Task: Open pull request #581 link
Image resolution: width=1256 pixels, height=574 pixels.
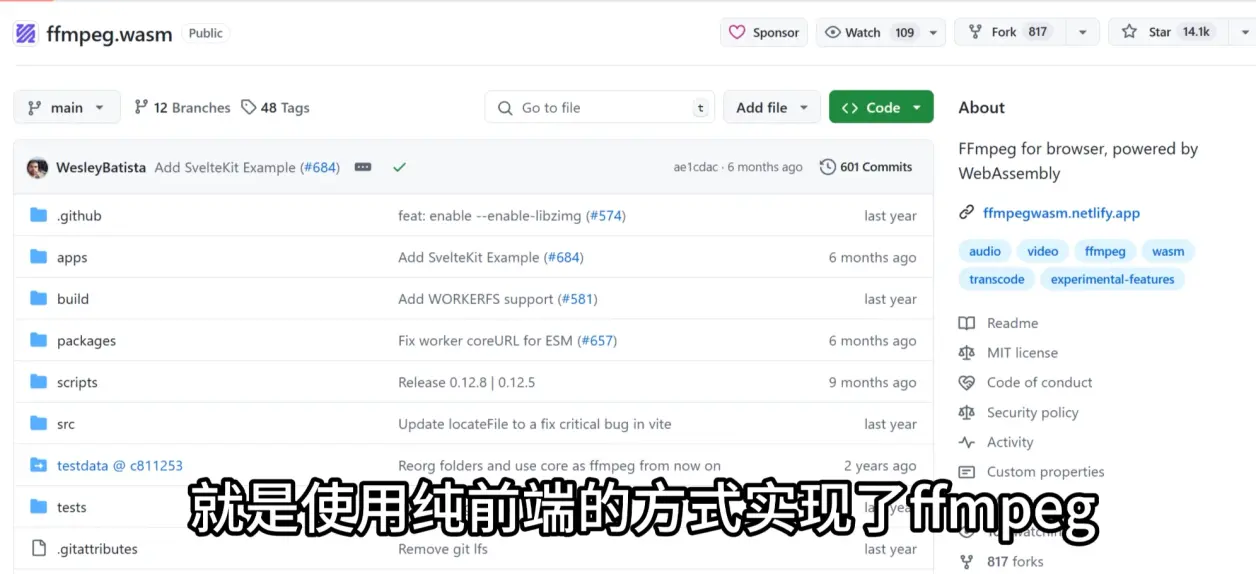Action: click(577, 299)
